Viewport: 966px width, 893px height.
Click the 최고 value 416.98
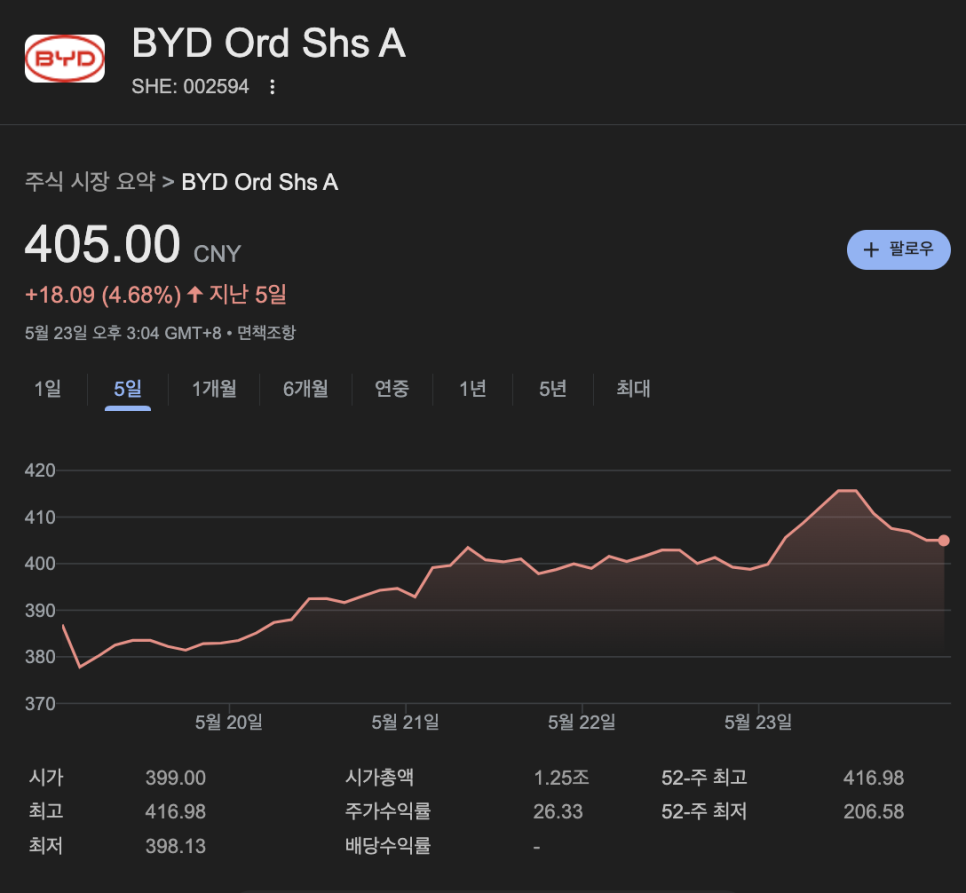tap(176, 812)
